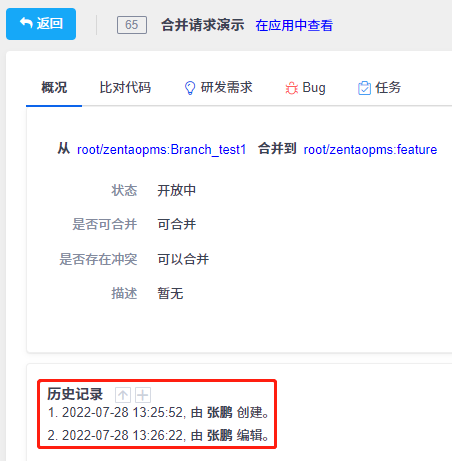This screenshot has width=452, height=461.
Task: Open 在应用中查看 link
Action: pos(294,25)
